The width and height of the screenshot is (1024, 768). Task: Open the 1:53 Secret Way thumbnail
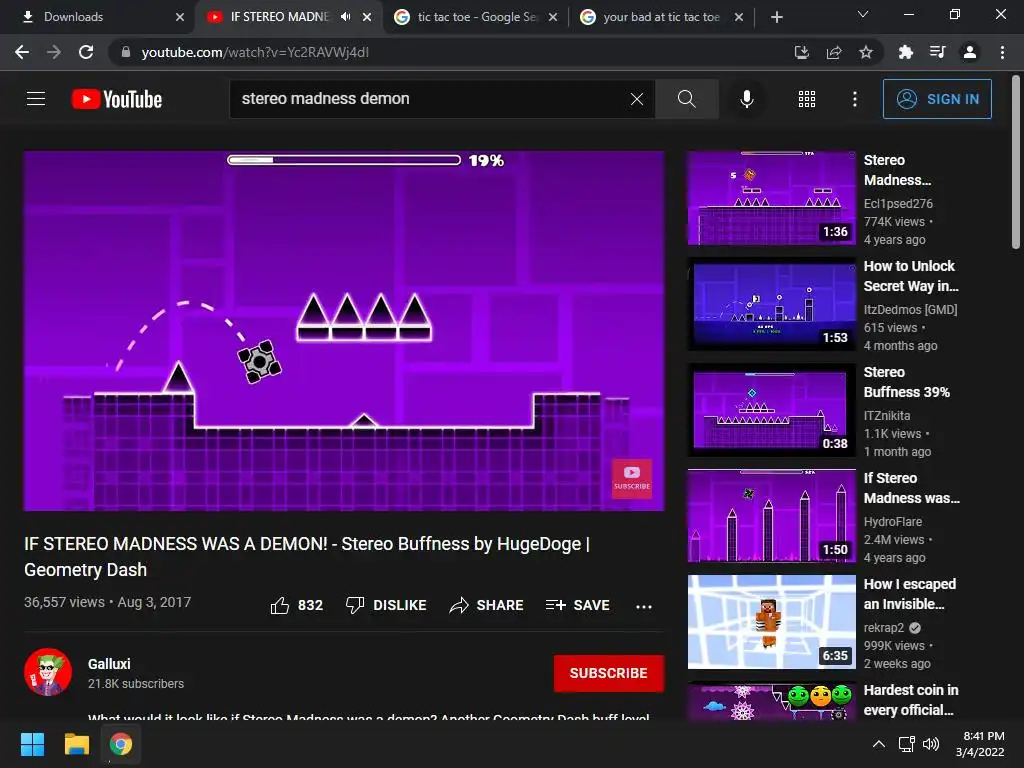[x=771, y=304]
